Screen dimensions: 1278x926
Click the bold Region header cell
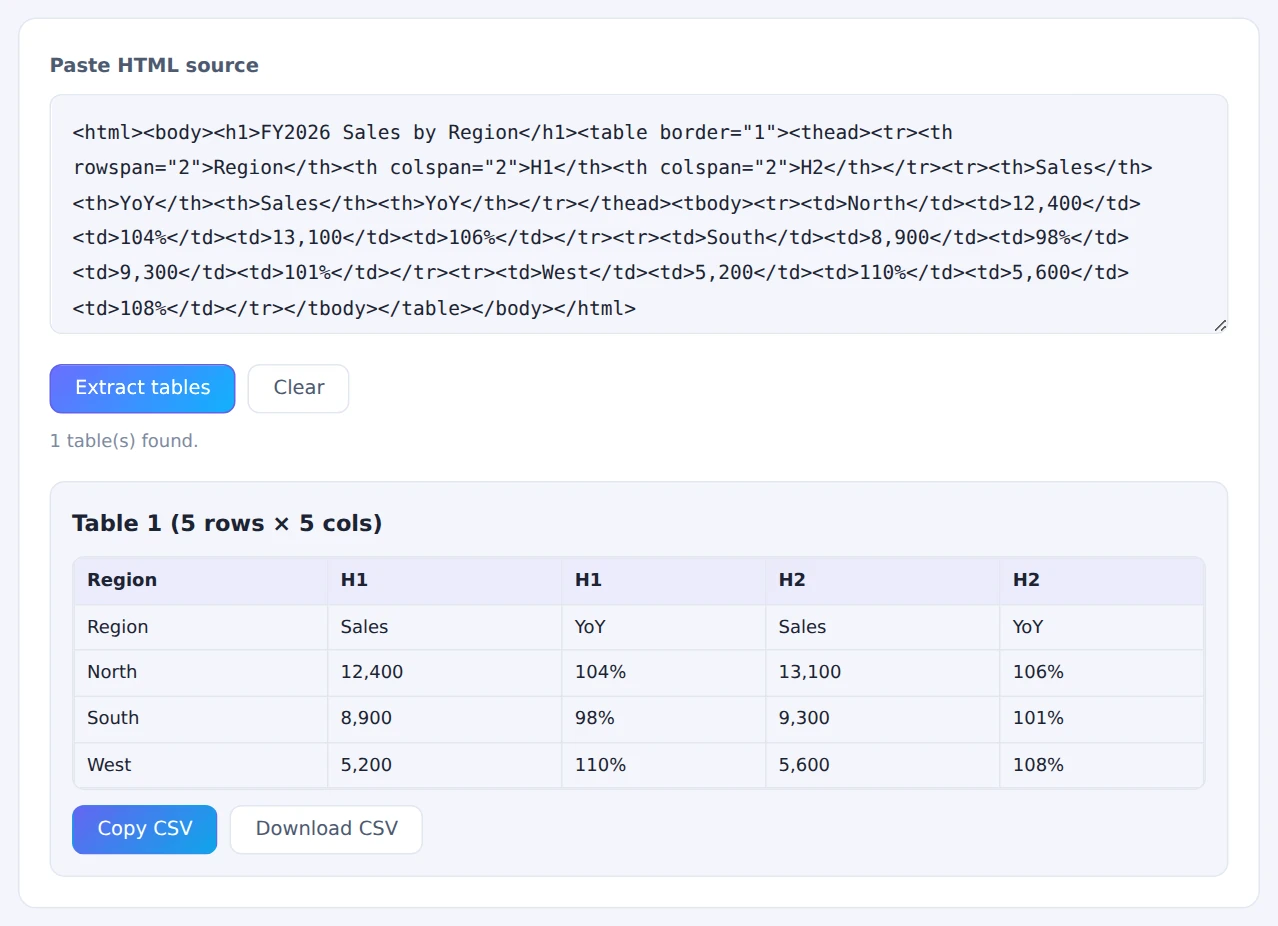200,580
